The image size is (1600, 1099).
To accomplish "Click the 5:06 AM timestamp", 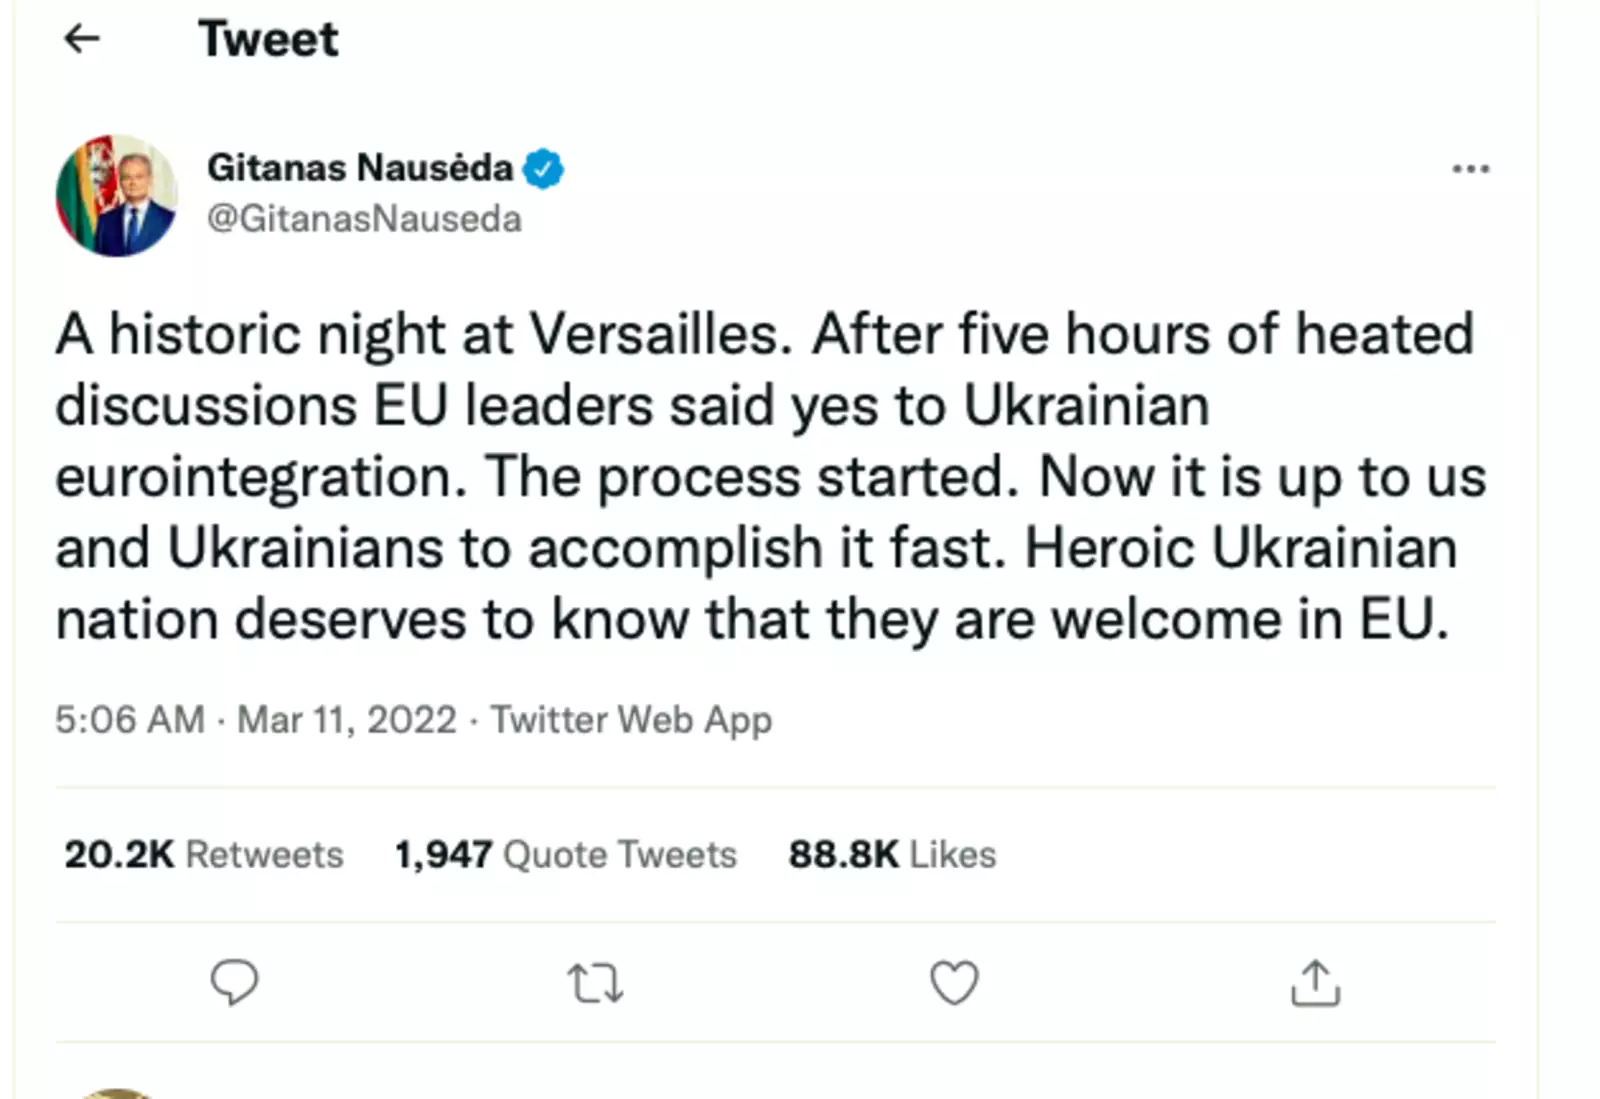I will (x=129, y=720).
